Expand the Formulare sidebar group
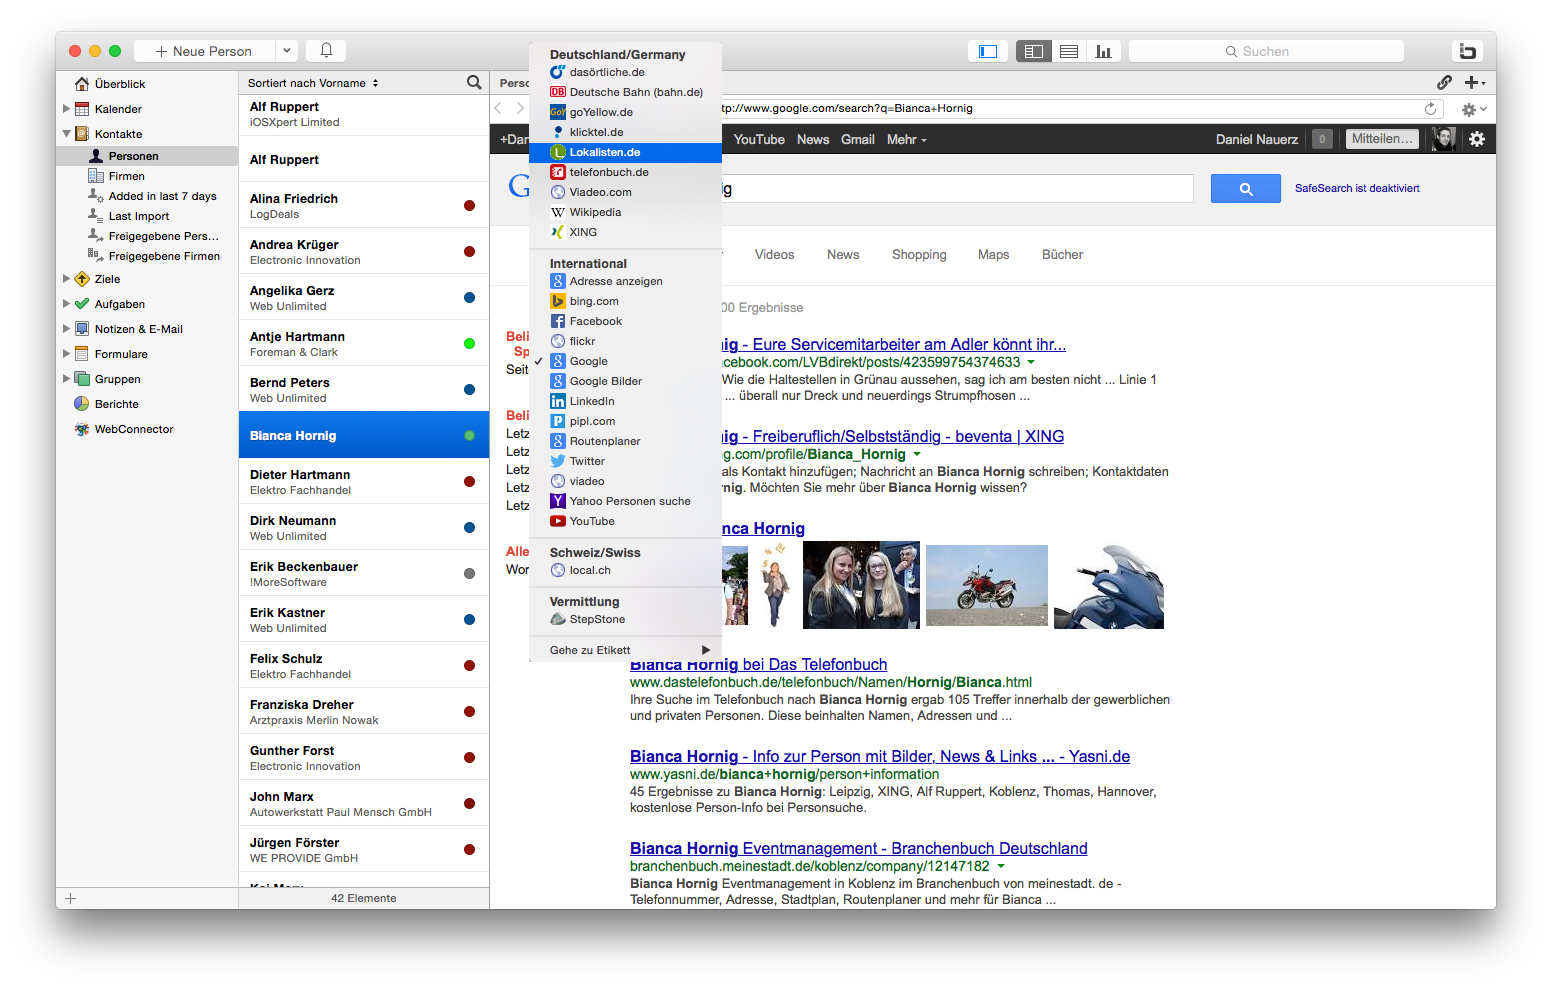 (x=67, y=354)
